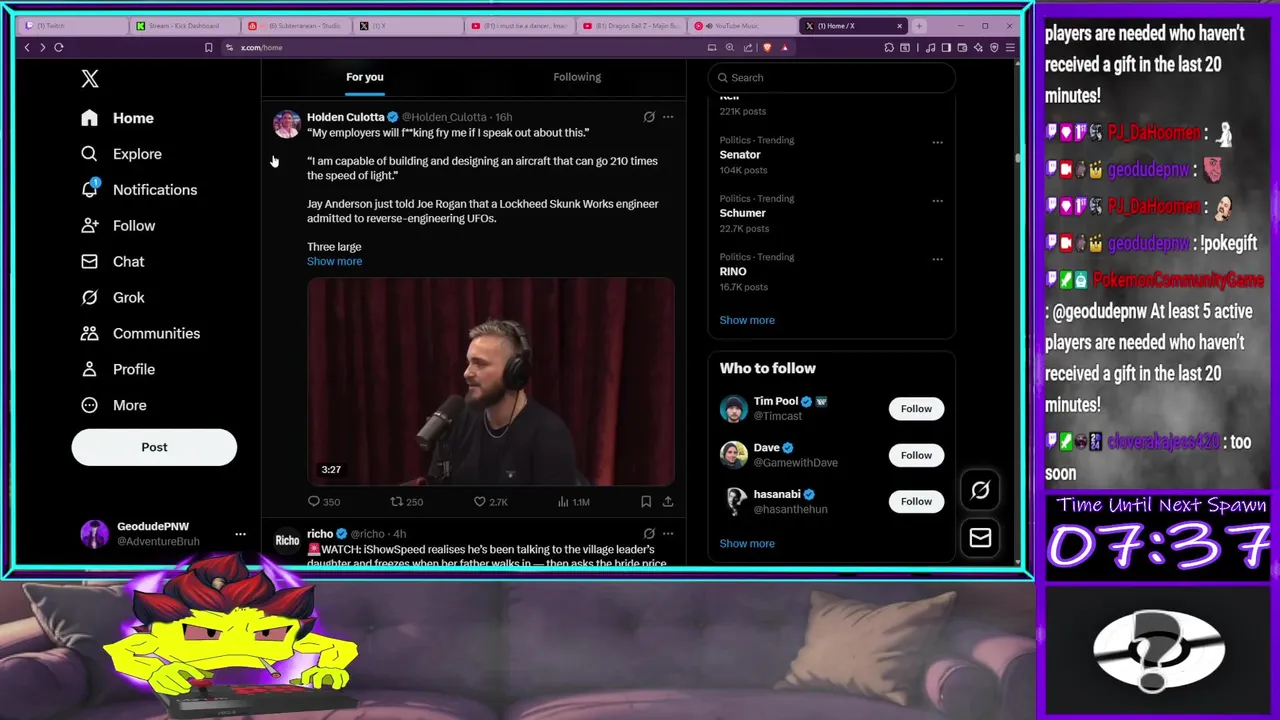Close the Home / X browser tab

click(899, 26)
